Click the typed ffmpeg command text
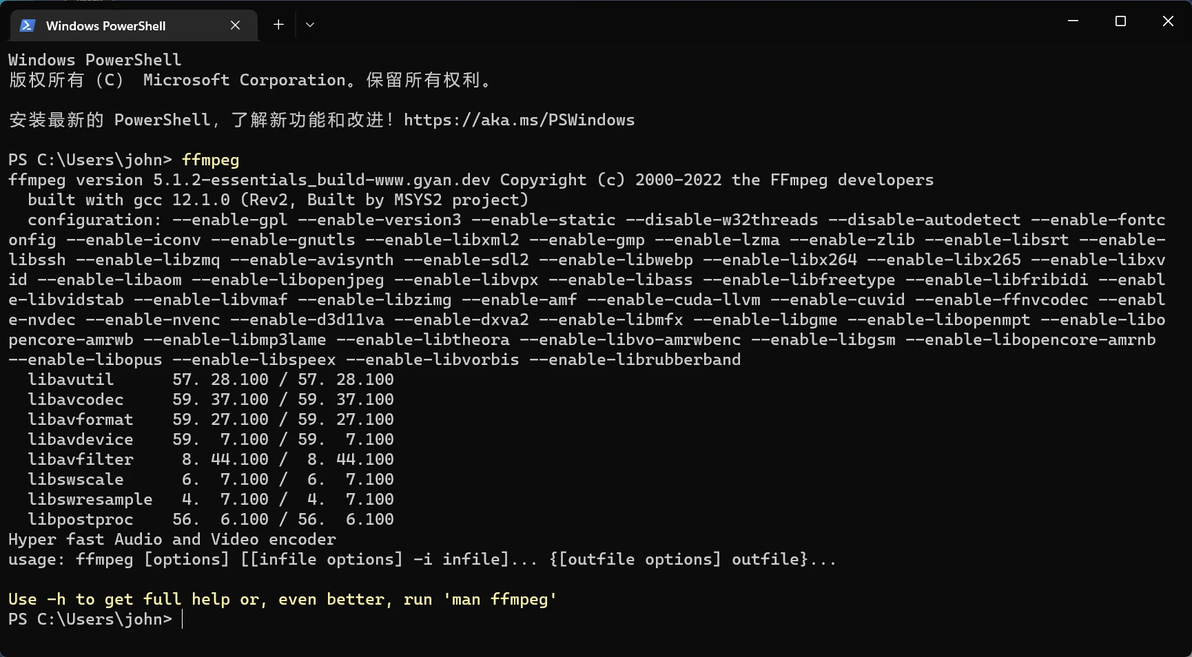 [x=211, y=160]
